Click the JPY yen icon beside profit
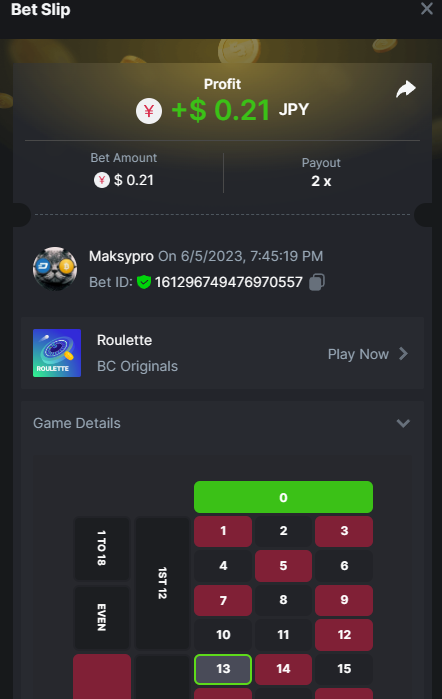The image size is (442, 699). [x=149, y=111]
